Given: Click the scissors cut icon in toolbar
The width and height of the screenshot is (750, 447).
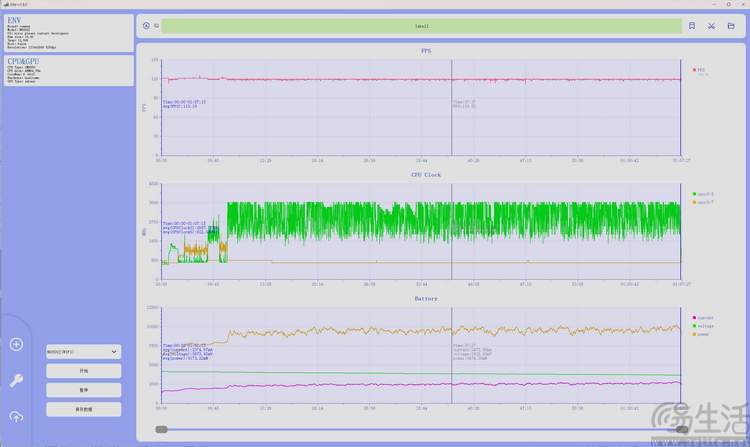Looking at the screenshot, I should pos(712,26).
